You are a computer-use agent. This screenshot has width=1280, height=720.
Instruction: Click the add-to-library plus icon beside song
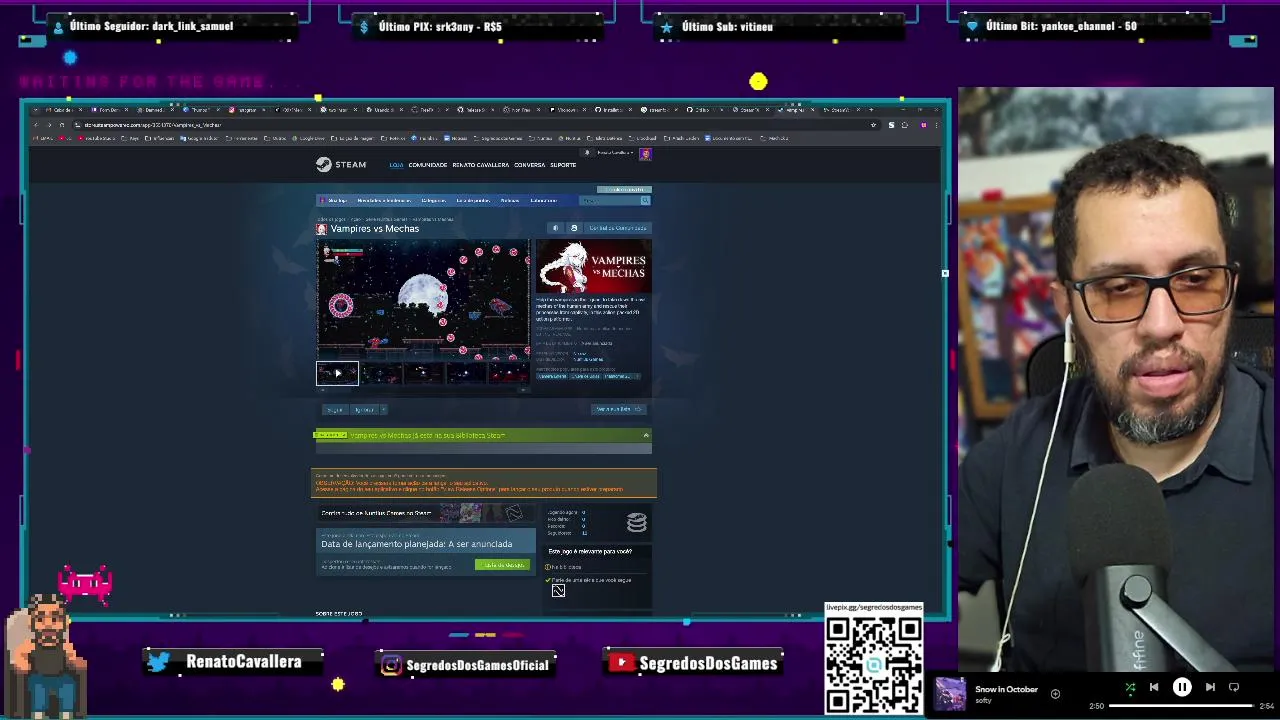point(1055,693)
